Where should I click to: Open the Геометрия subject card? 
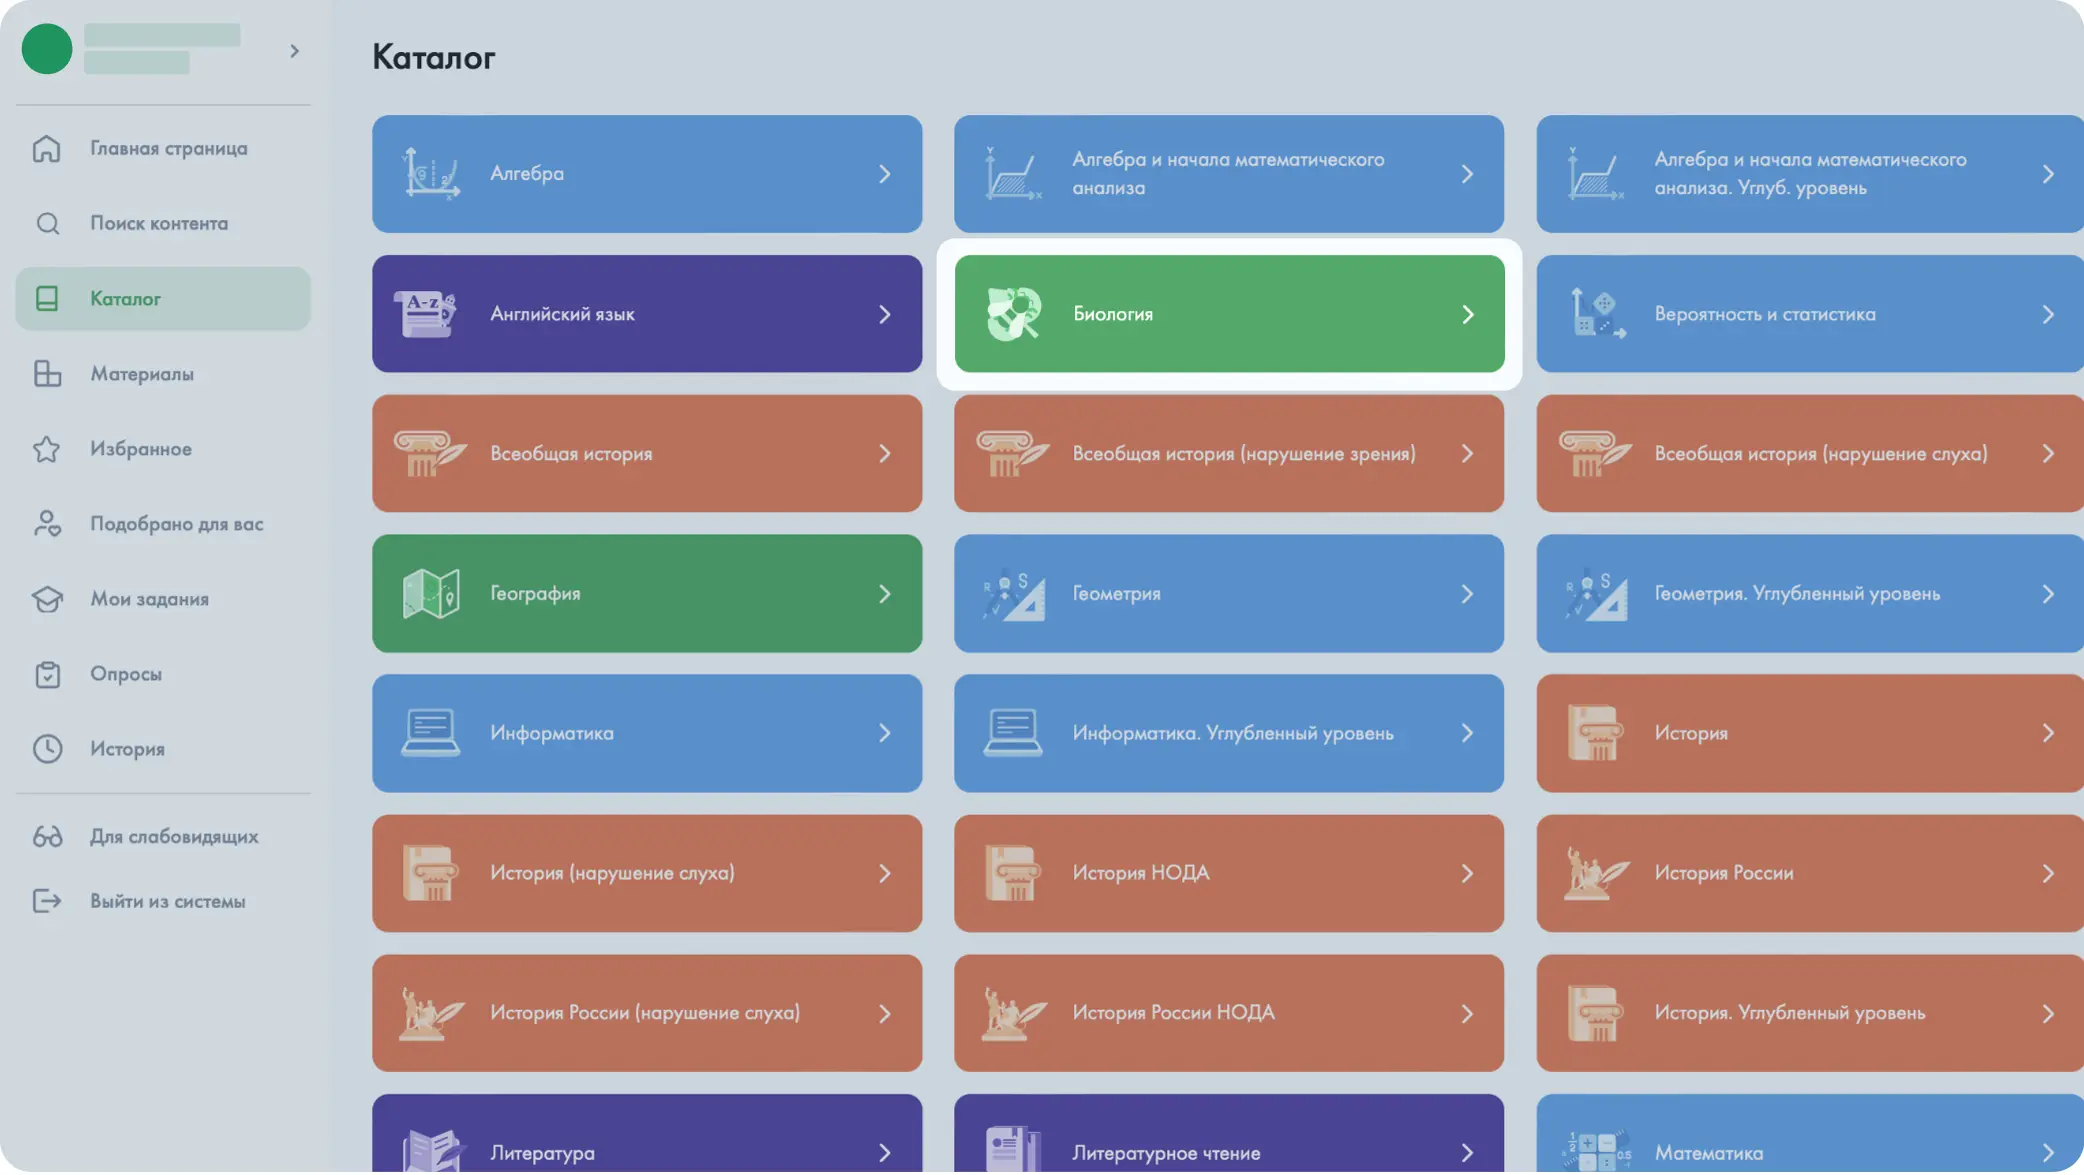click(x=1228, y=594)
